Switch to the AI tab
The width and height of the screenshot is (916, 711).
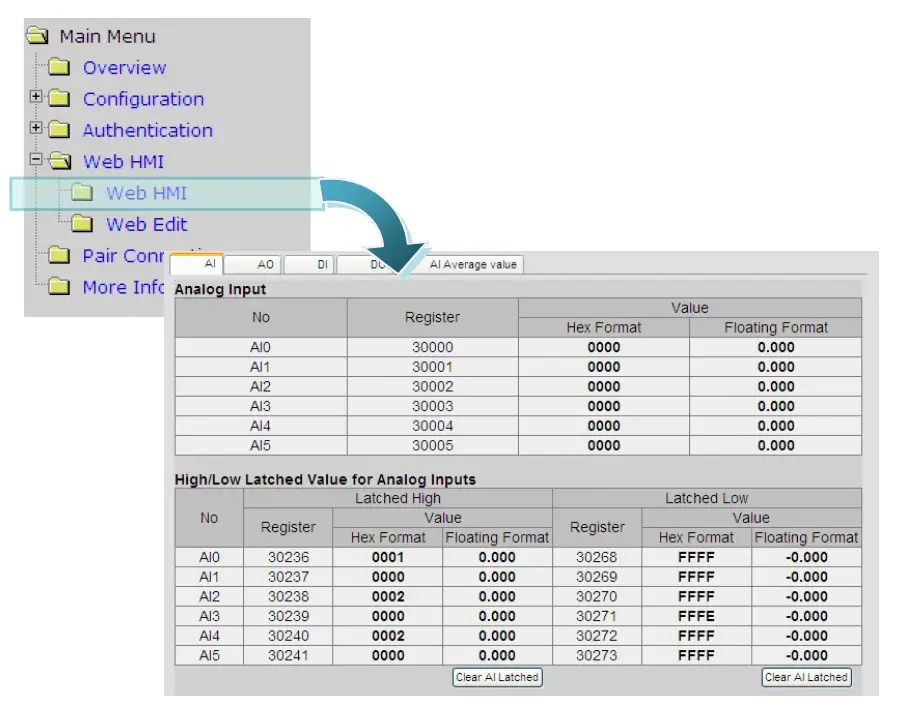[196, 263]
